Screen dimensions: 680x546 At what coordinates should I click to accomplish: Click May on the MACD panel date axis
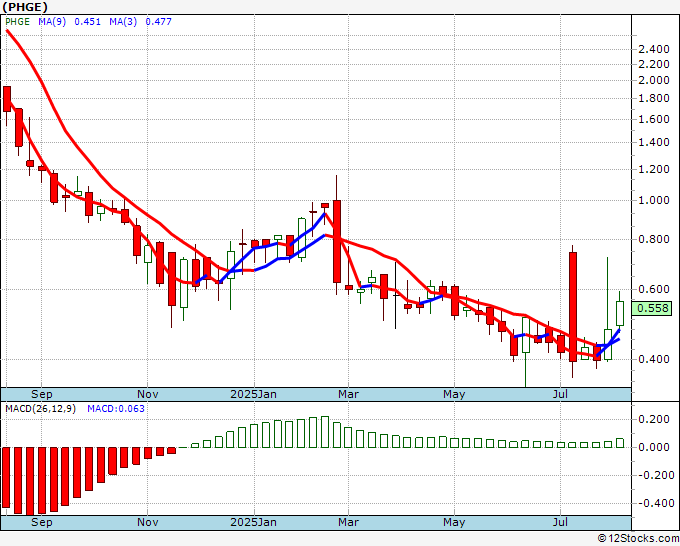[x=454, y=522]
